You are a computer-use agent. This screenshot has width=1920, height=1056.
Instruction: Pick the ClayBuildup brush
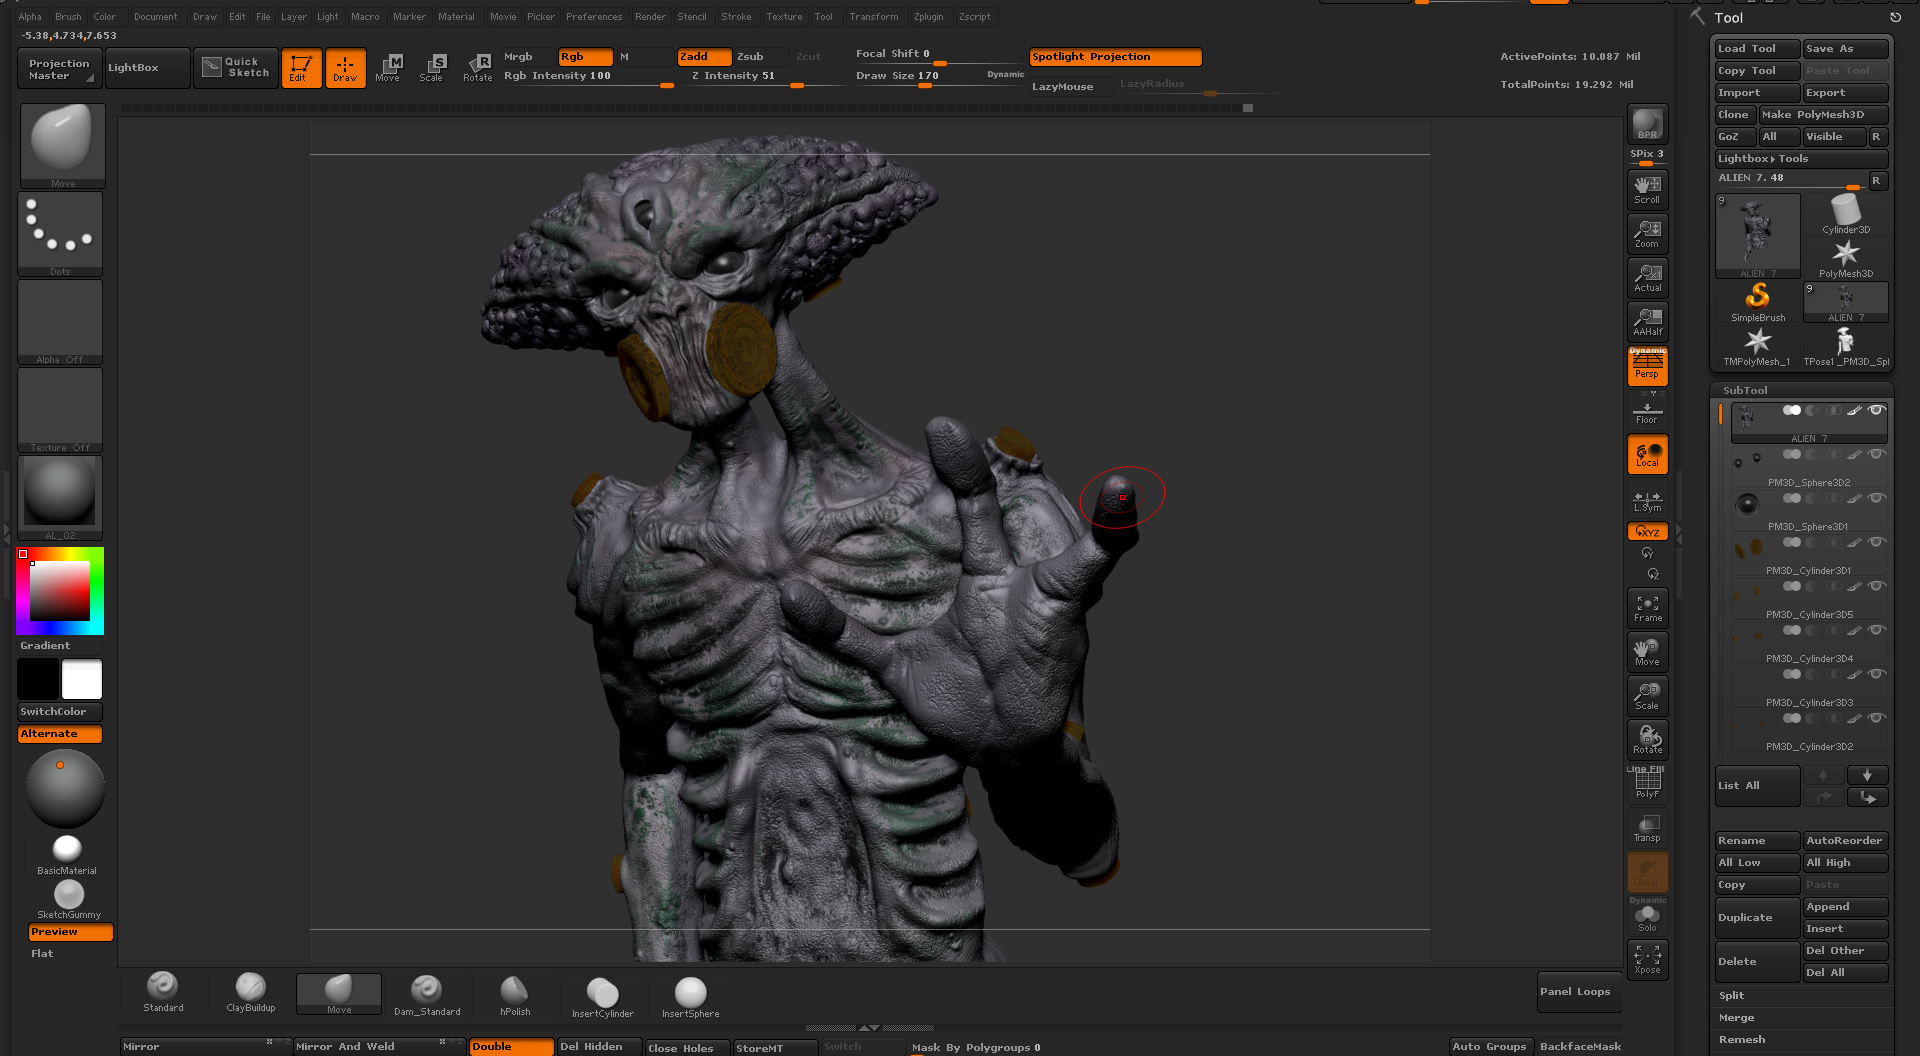click(251, 993)
